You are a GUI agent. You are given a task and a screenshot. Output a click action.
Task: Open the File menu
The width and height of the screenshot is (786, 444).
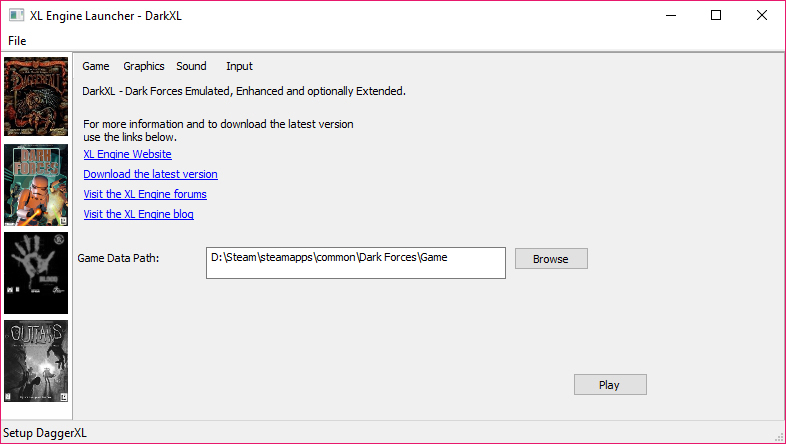click(x=17, y=41)
